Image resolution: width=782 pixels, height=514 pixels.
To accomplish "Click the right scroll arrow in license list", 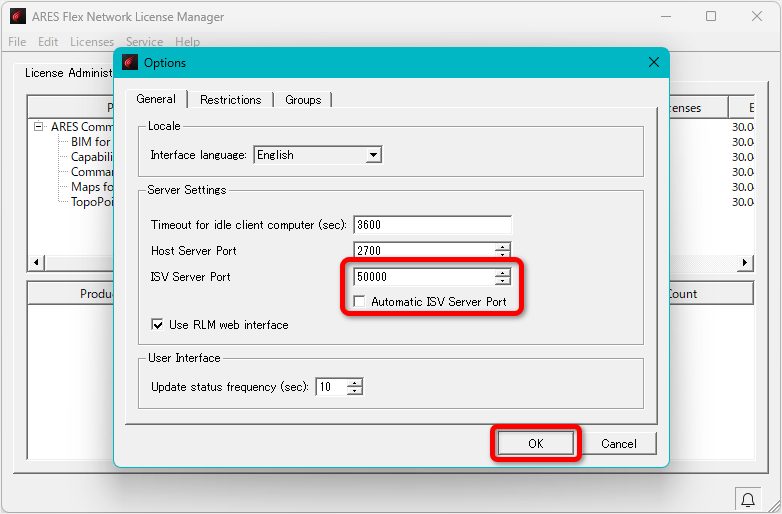I will point(745,262).
